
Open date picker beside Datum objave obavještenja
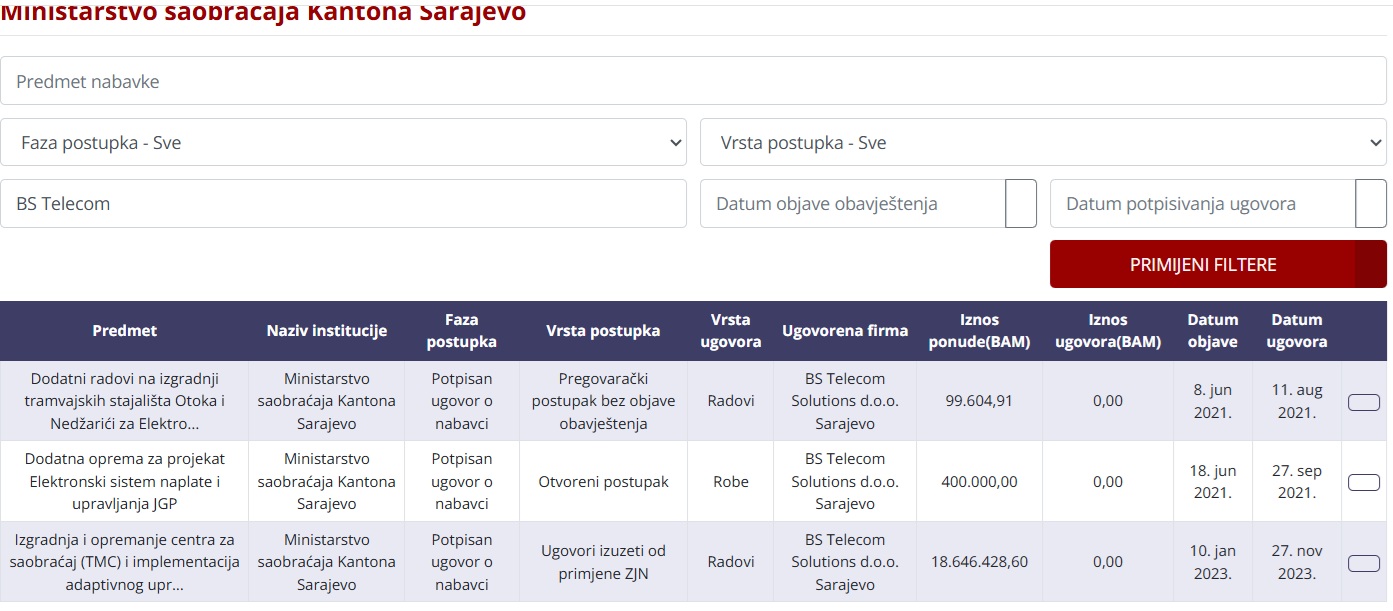click(1021, 204)
